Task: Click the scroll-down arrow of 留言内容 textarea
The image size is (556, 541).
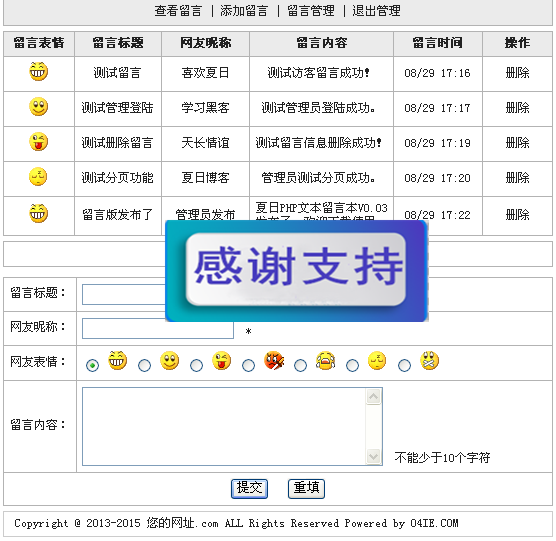Action: coord(373,456)
